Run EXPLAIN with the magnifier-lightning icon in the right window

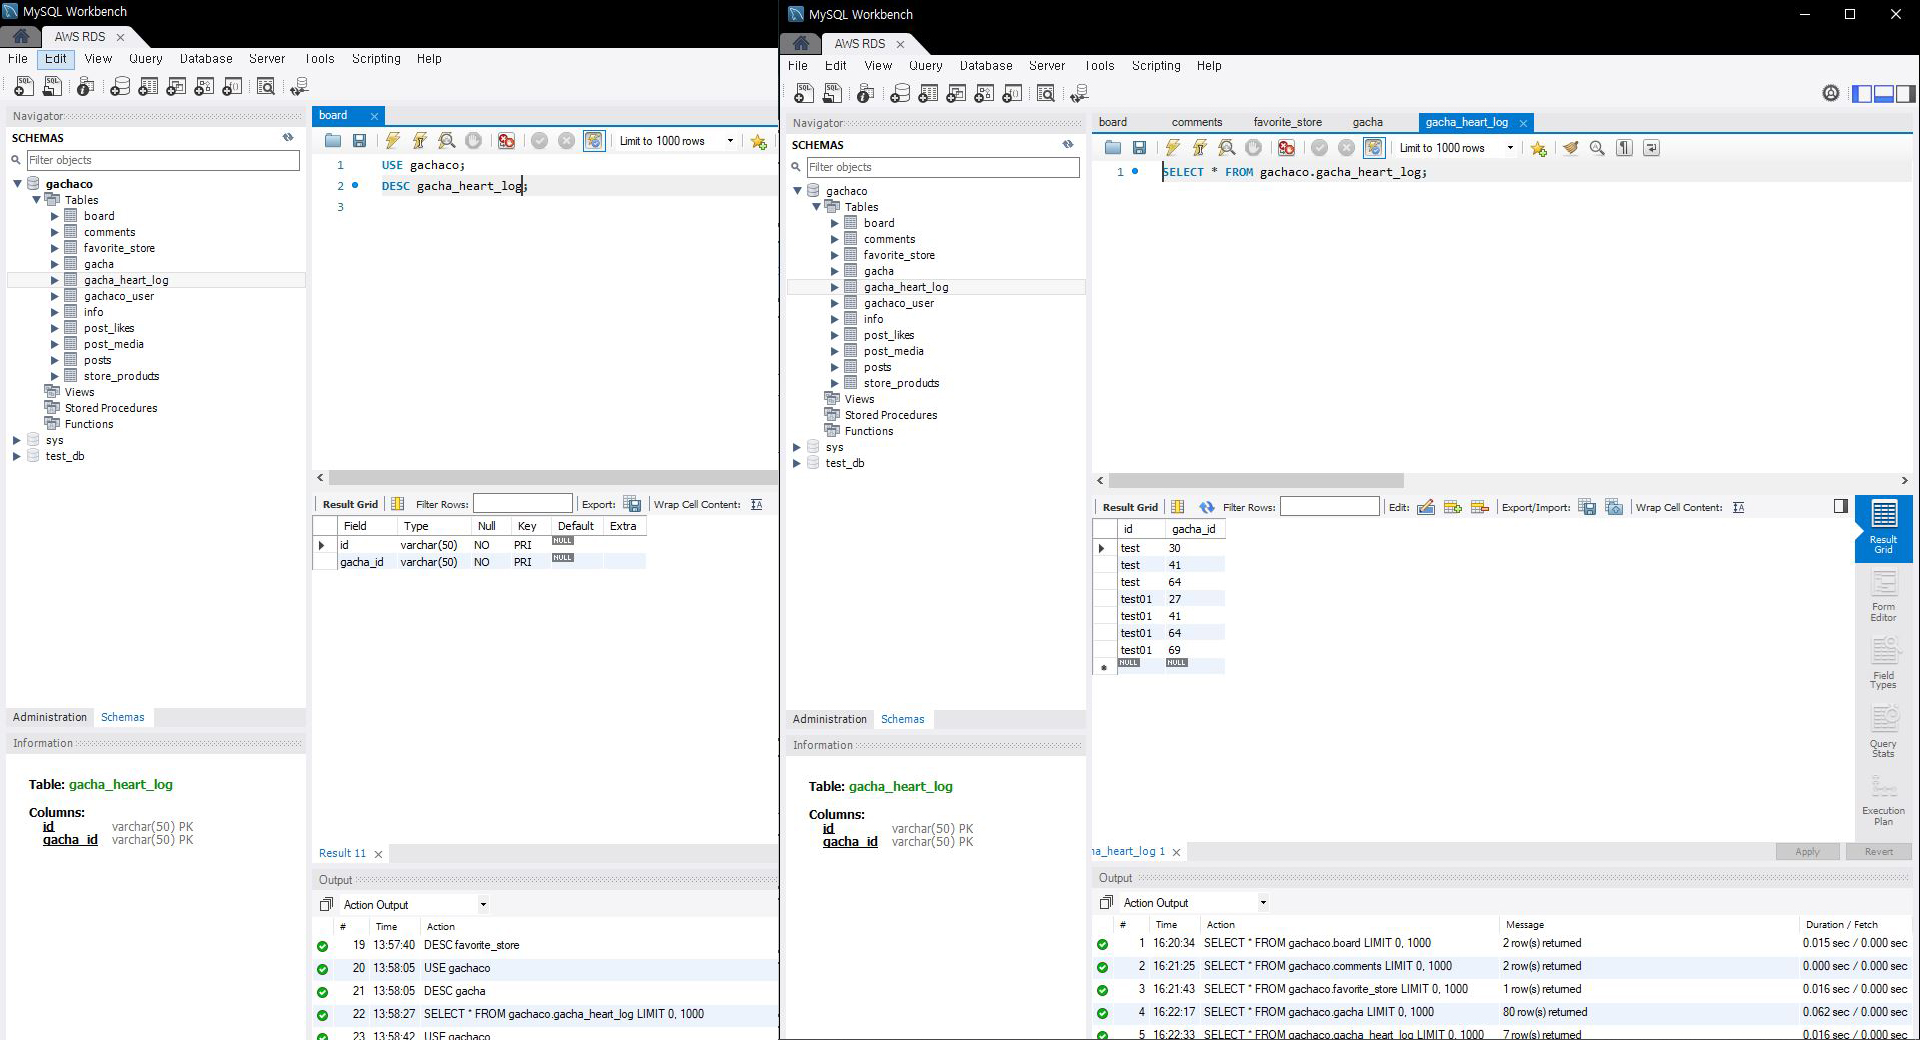(1226, 148)
